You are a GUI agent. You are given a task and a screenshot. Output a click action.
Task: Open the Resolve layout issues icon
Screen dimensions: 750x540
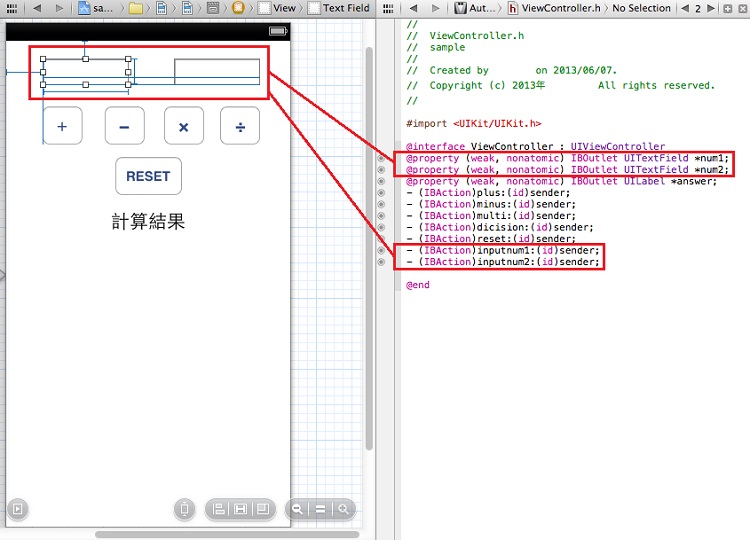[x=262, y=509]
